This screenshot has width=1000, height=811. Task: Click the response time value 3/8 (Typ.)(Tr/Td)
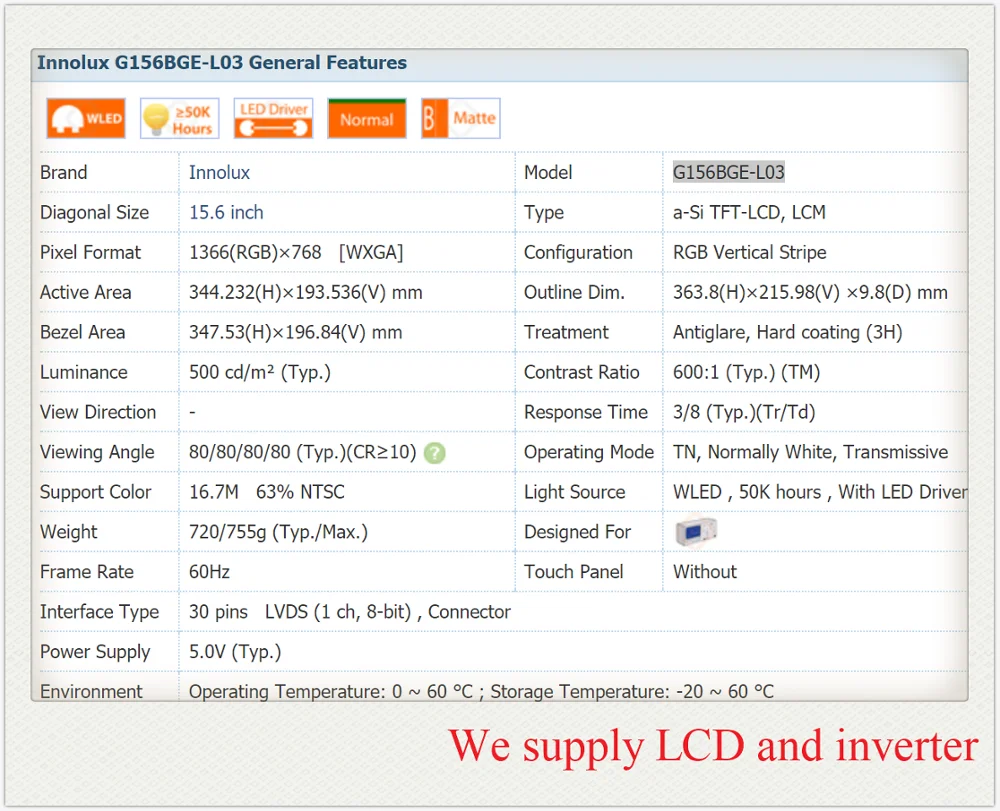[744, 413]
